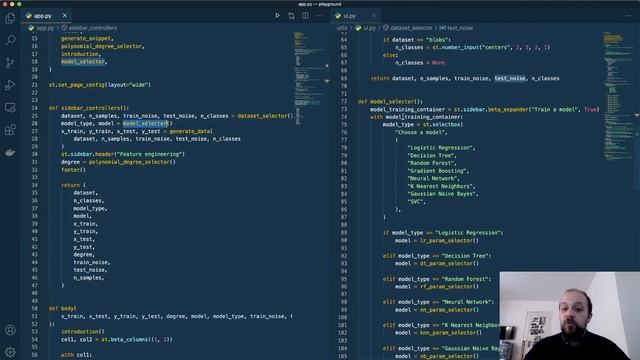Click 'dataset_selector()' call on line 25

265,116
